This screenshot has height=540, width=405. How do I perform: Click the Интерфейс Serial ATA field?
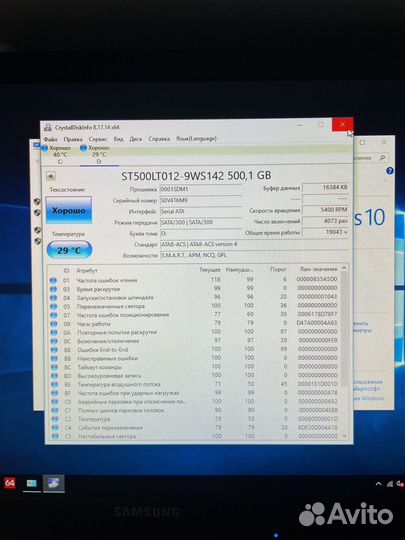pyautogui.click(x=201, y=211)
